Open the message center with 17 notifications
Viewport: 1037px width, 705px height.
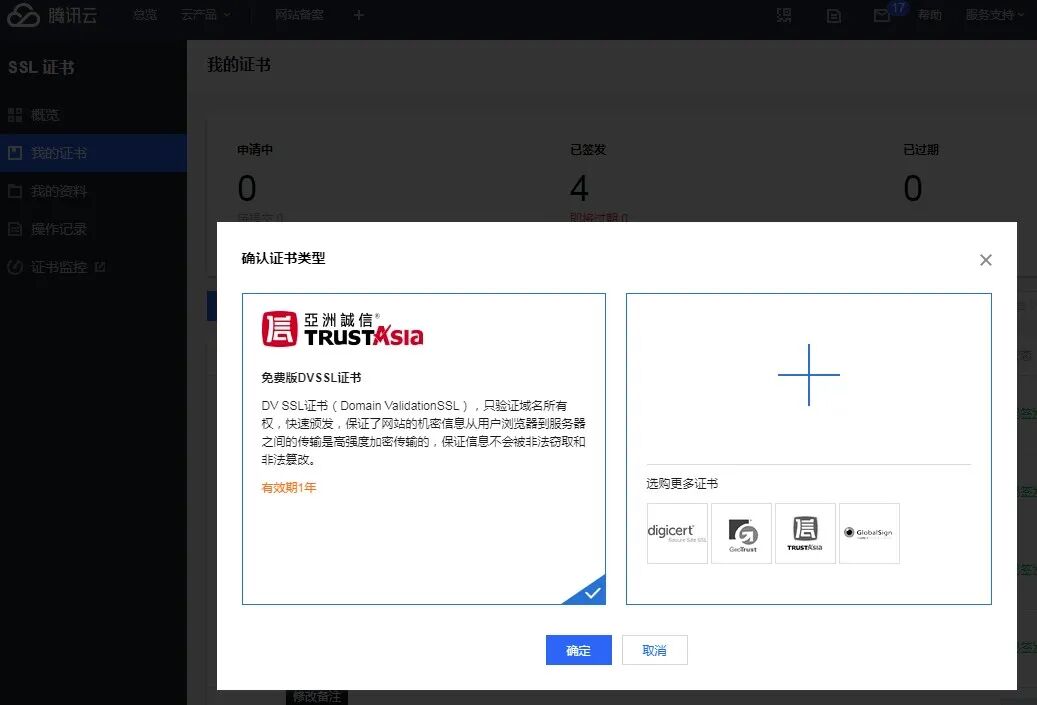click(x=884, y=15)
